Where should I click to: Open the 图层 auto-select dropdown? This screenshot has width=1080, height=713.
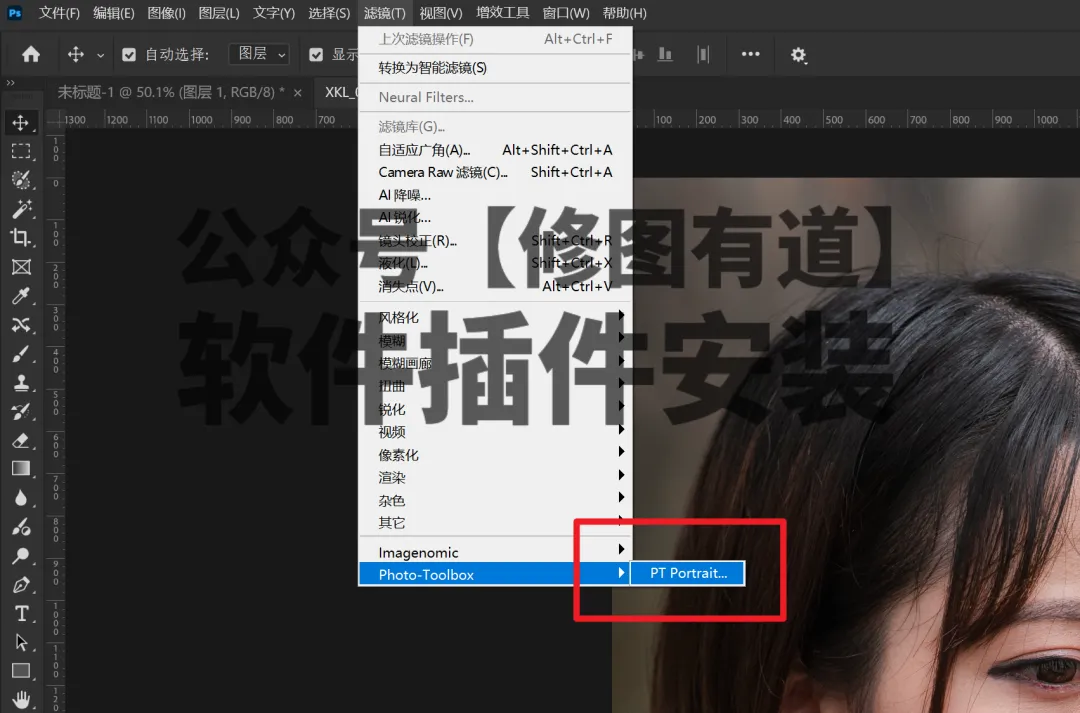259,54
